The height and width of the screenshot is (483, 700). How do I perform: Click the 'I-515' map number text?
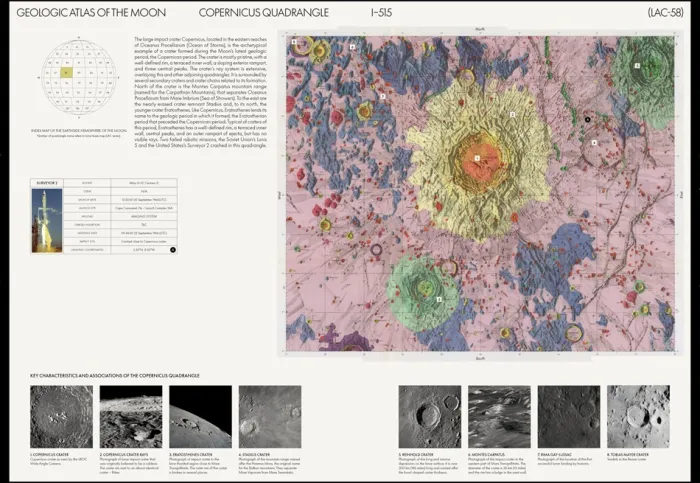[382, 12]
